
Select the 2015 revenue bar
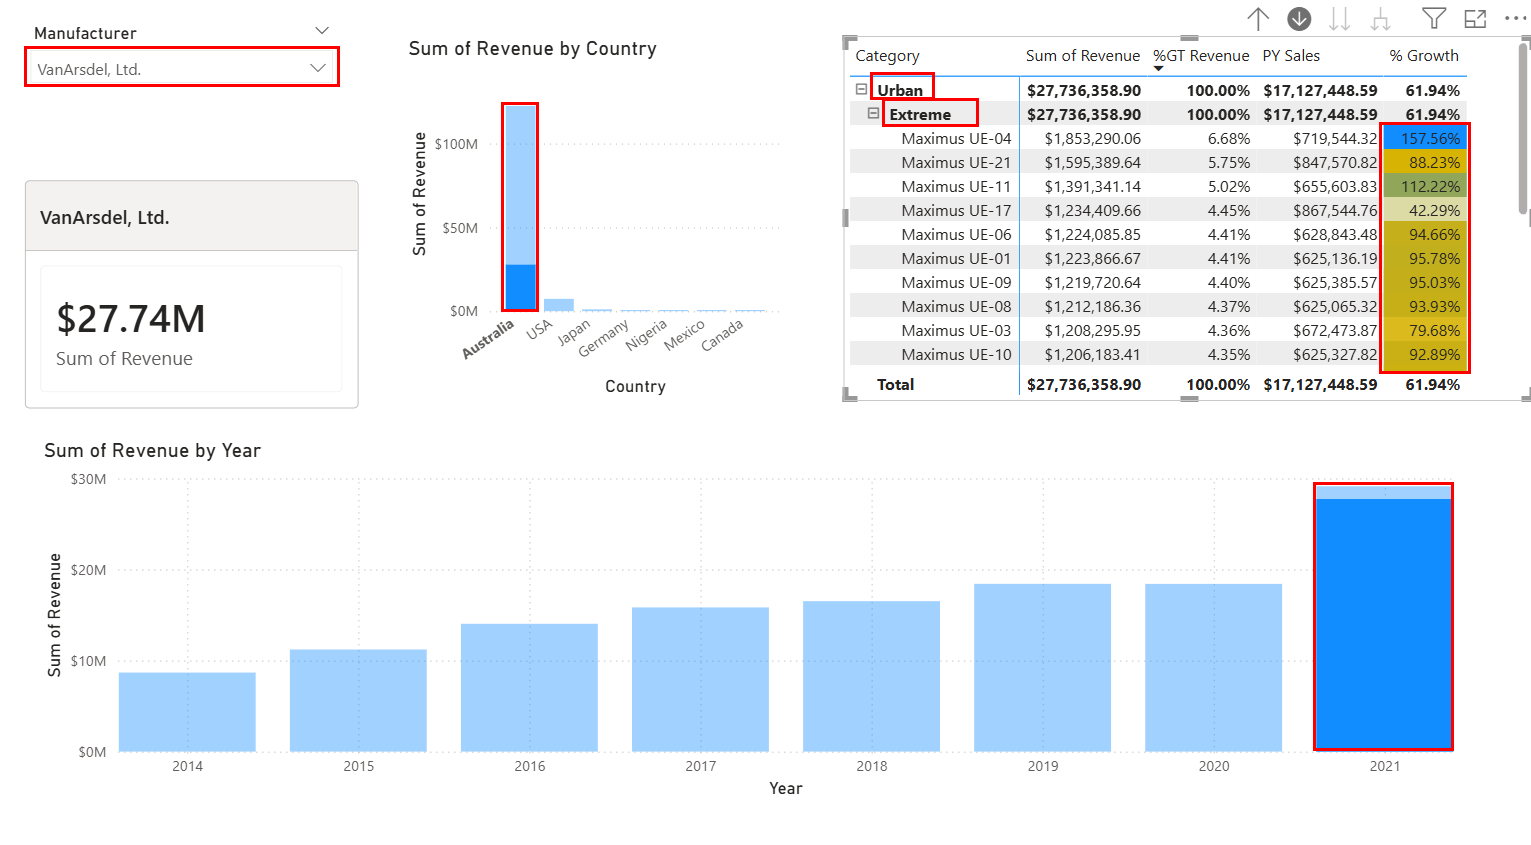coord(358,700)
